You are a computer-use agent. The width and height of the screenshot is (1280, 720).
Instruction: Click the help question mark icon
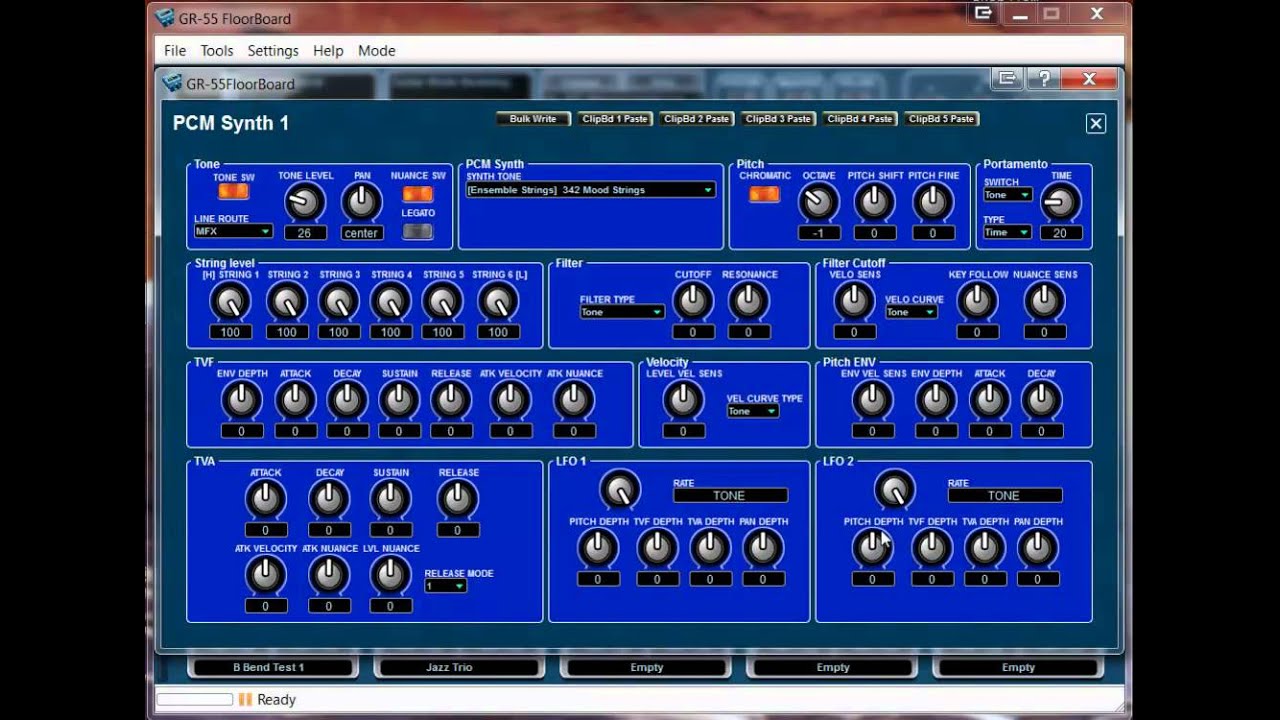(1043, 79)
